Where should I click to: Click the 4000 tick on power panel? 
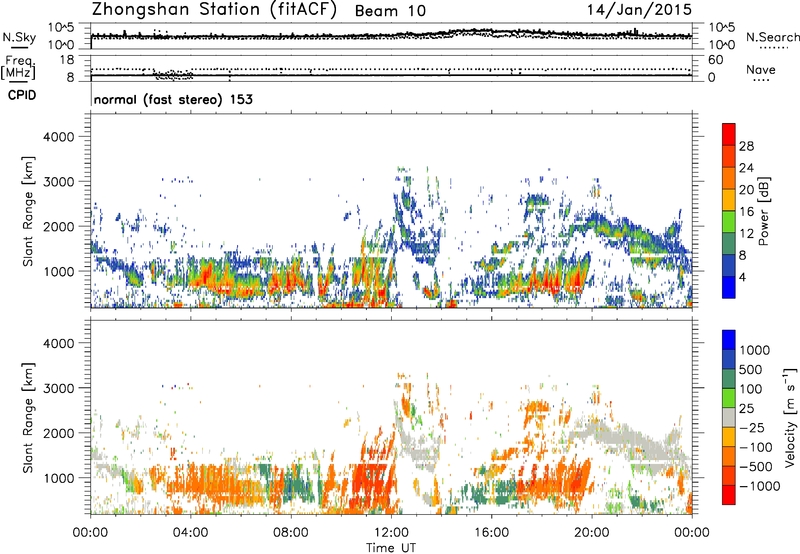point(58,137)
